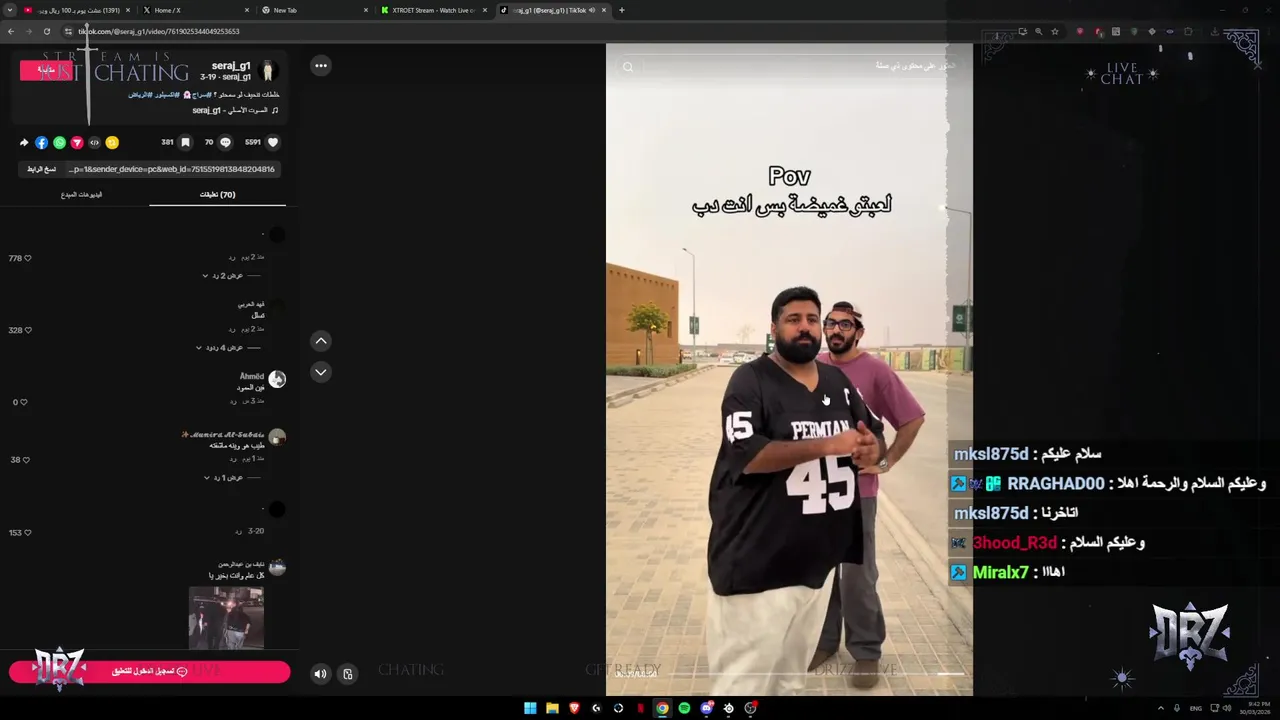
Task: Switch to the New Tab browser tab
Action: tap(314, 10)
